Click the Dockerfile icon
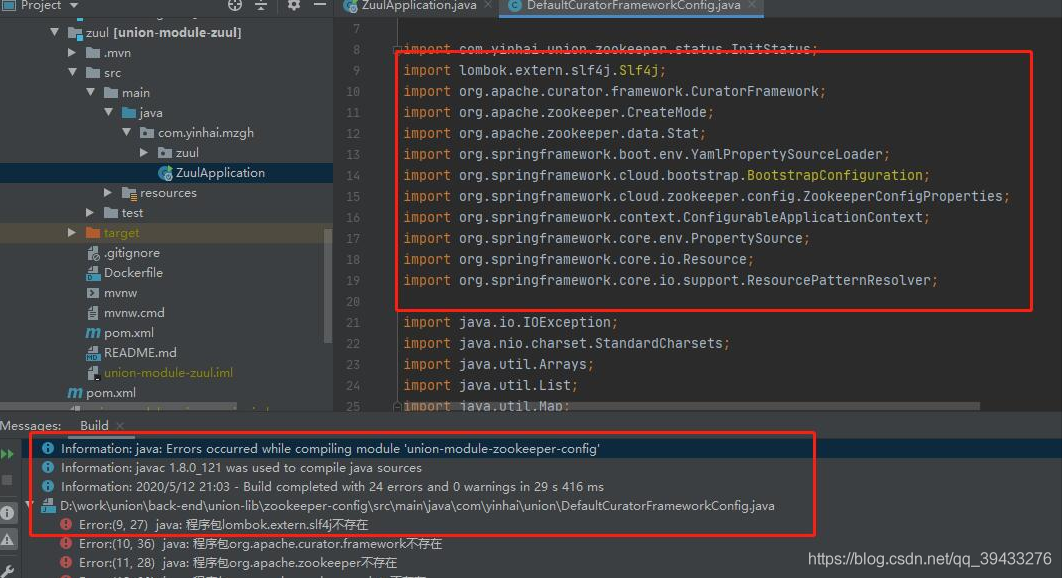The height and width of the screenshot is (578, 1062). pyautogui.click(x=93, y=273)
